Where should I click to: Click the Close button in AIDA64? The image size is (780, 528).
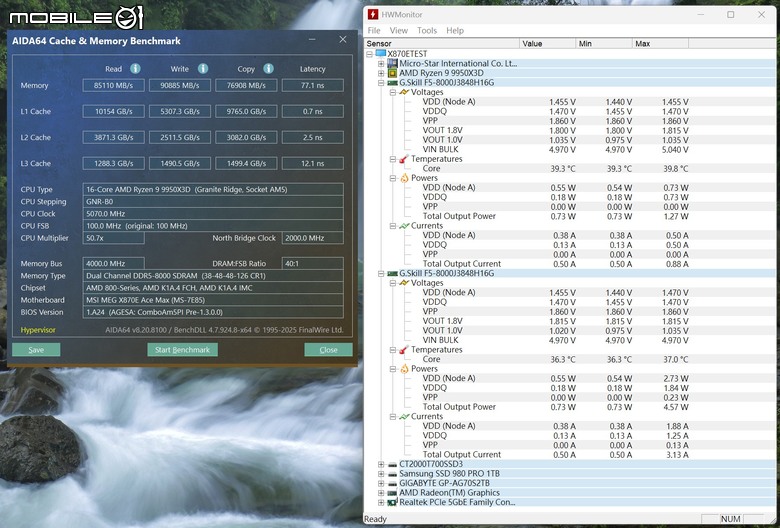tap(328, 349)
